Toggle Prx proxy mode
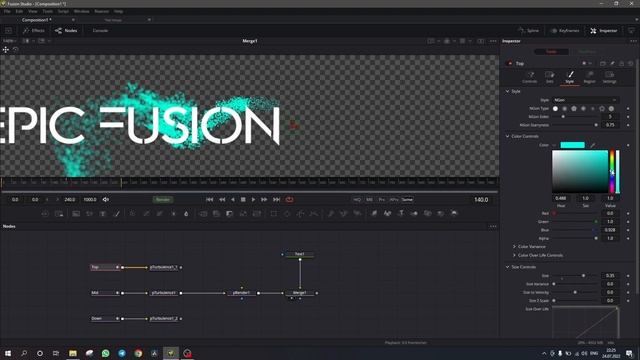The image size is (640, 360). (382, 200)
